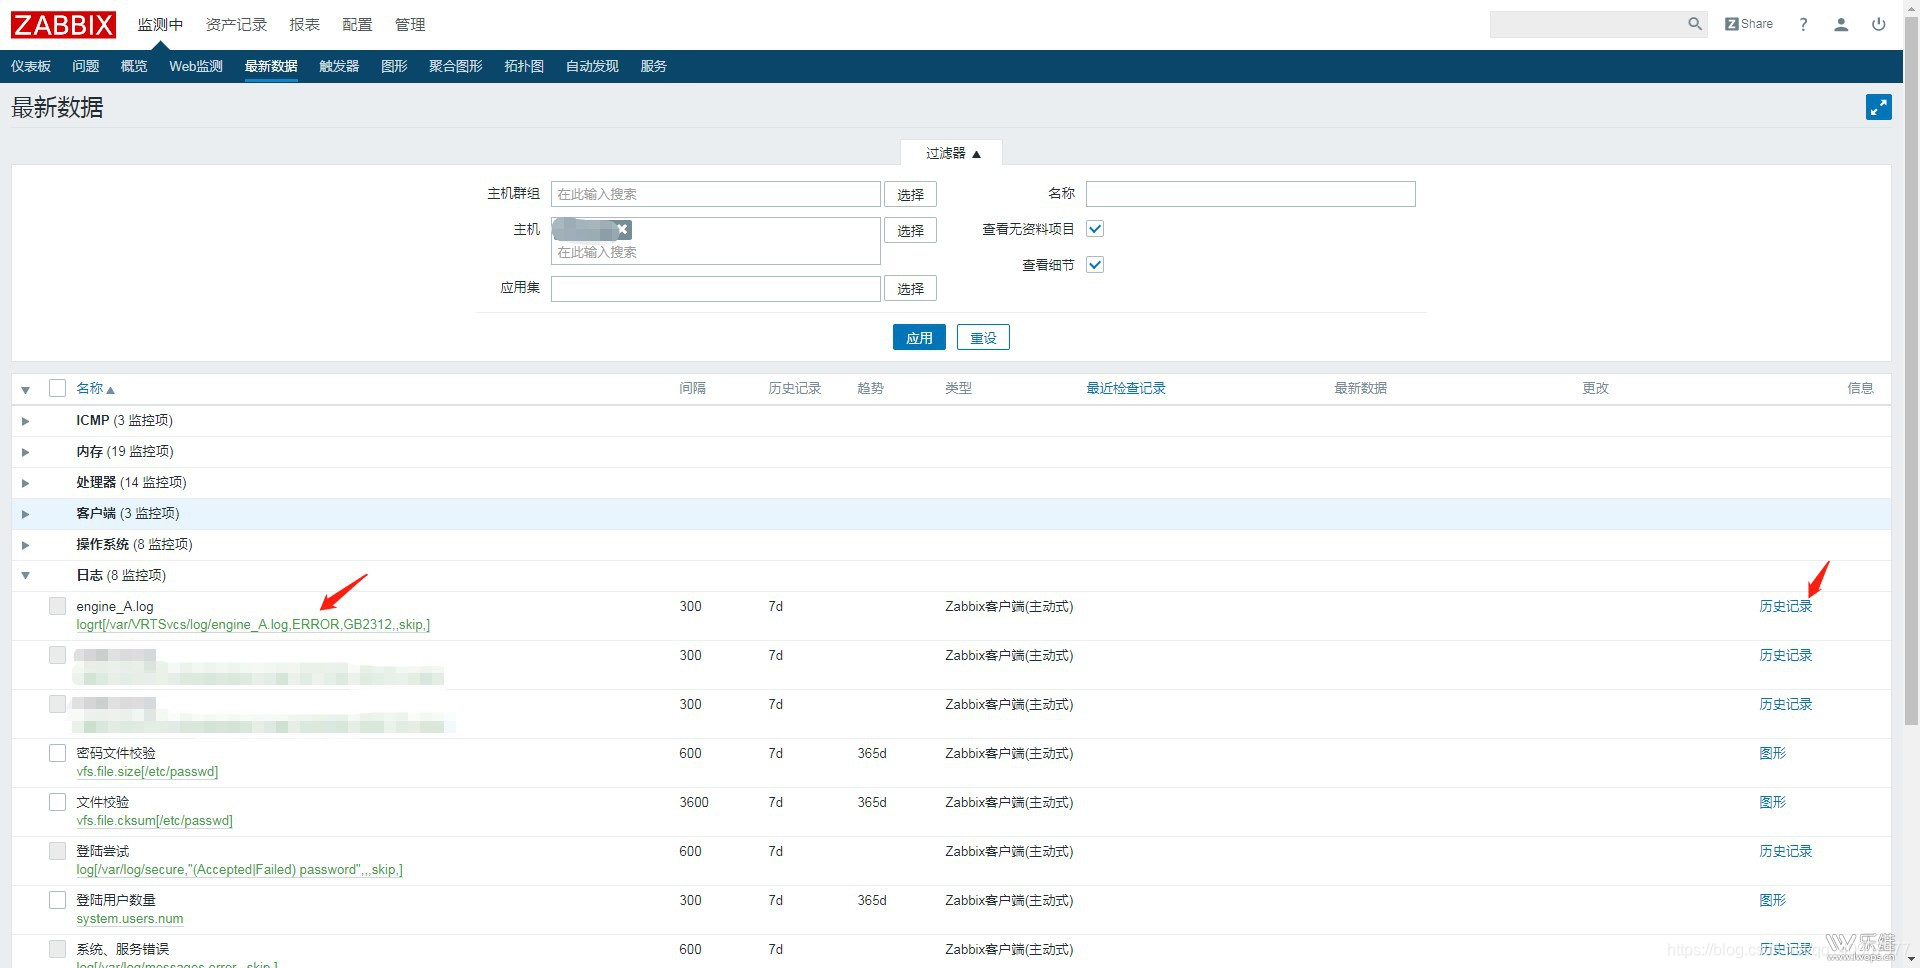
Task: Click 选择 button for 主机
Action: (910, 230)
